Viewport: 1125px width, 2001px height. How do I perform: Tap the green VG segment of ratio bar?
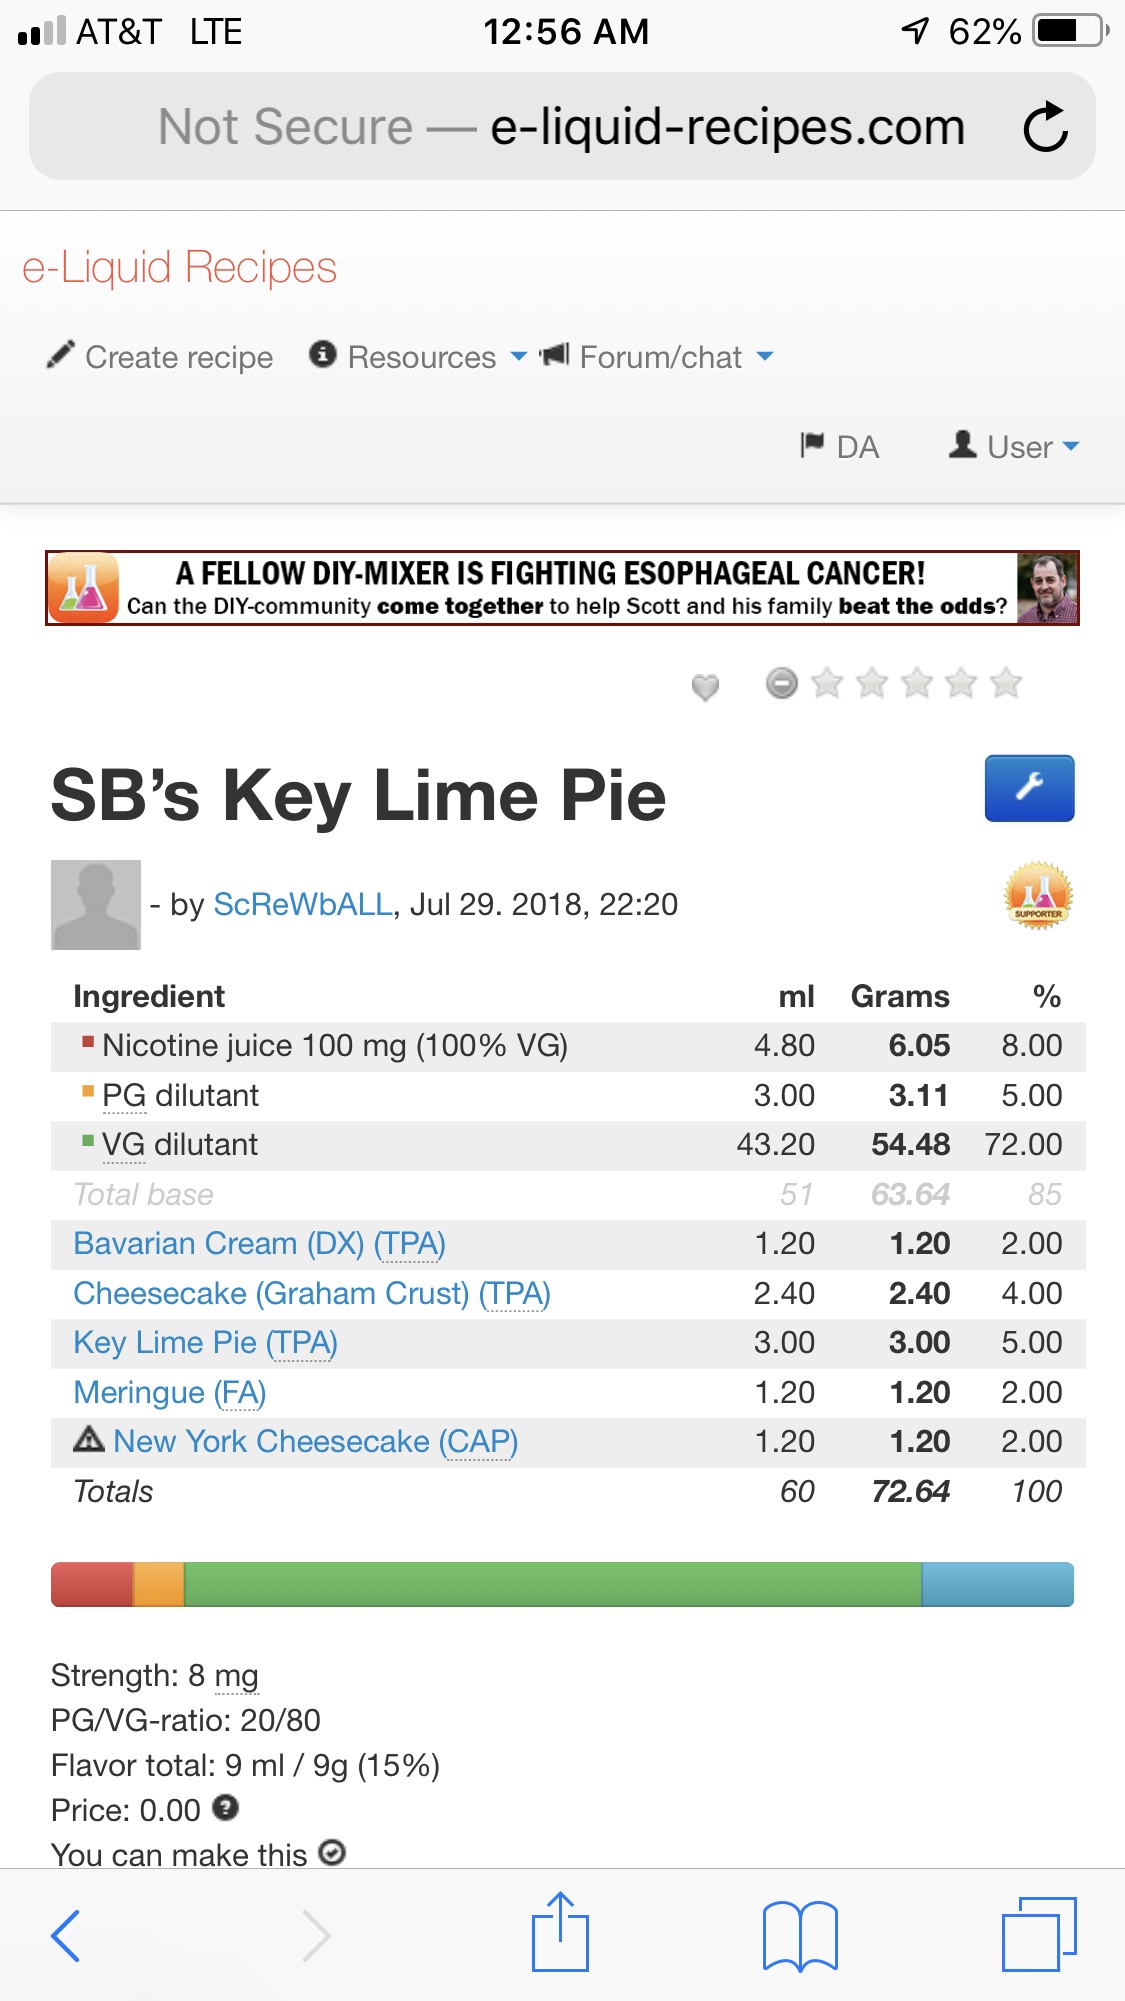552,1584
